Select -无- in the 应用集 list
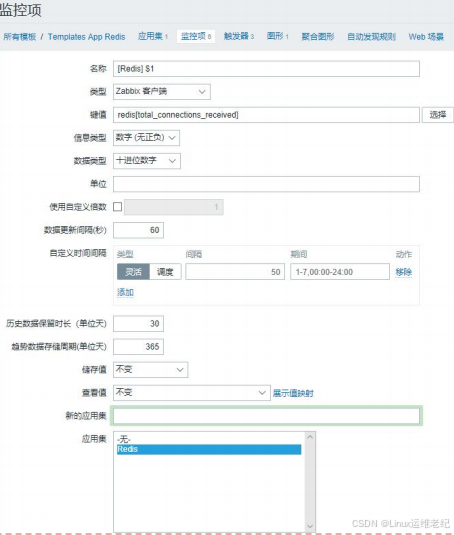454x535 pixels. tap(209, 439)
